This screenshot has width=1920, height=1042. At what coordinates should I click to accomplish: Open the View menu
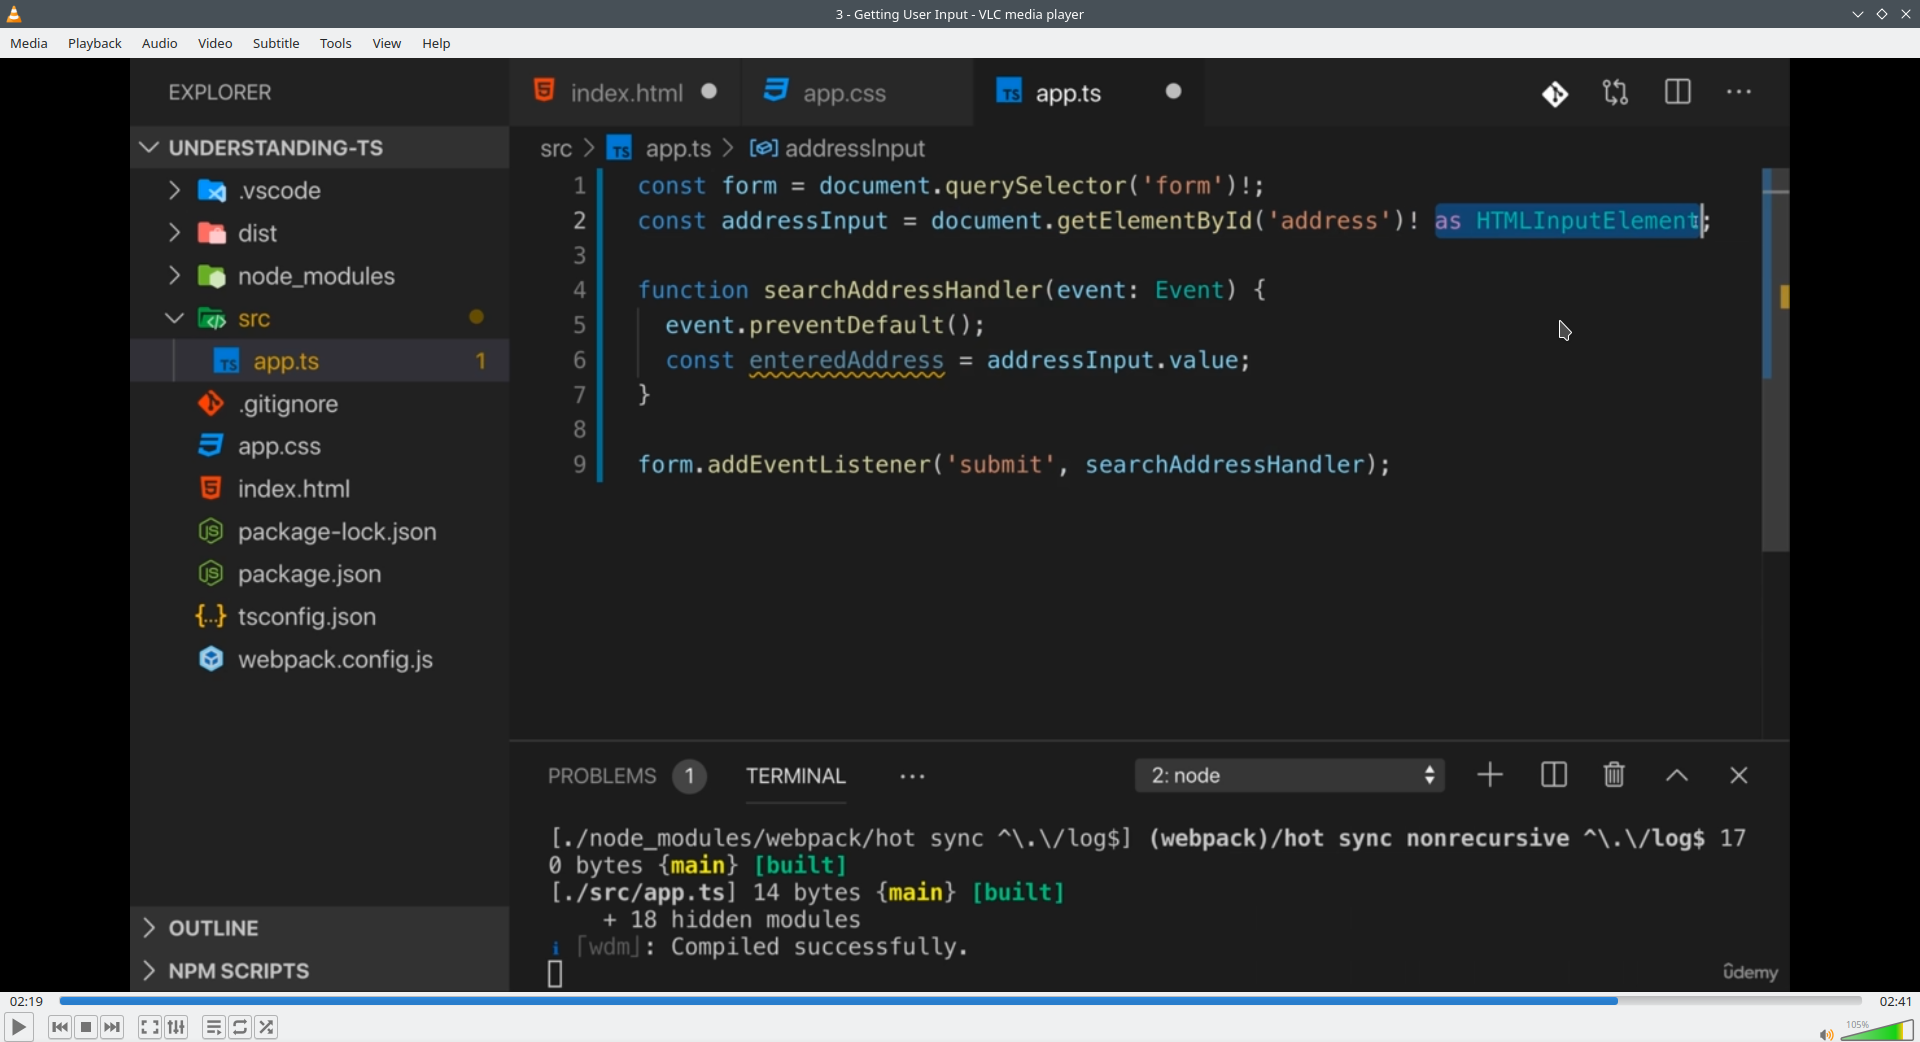click(387, 43)
